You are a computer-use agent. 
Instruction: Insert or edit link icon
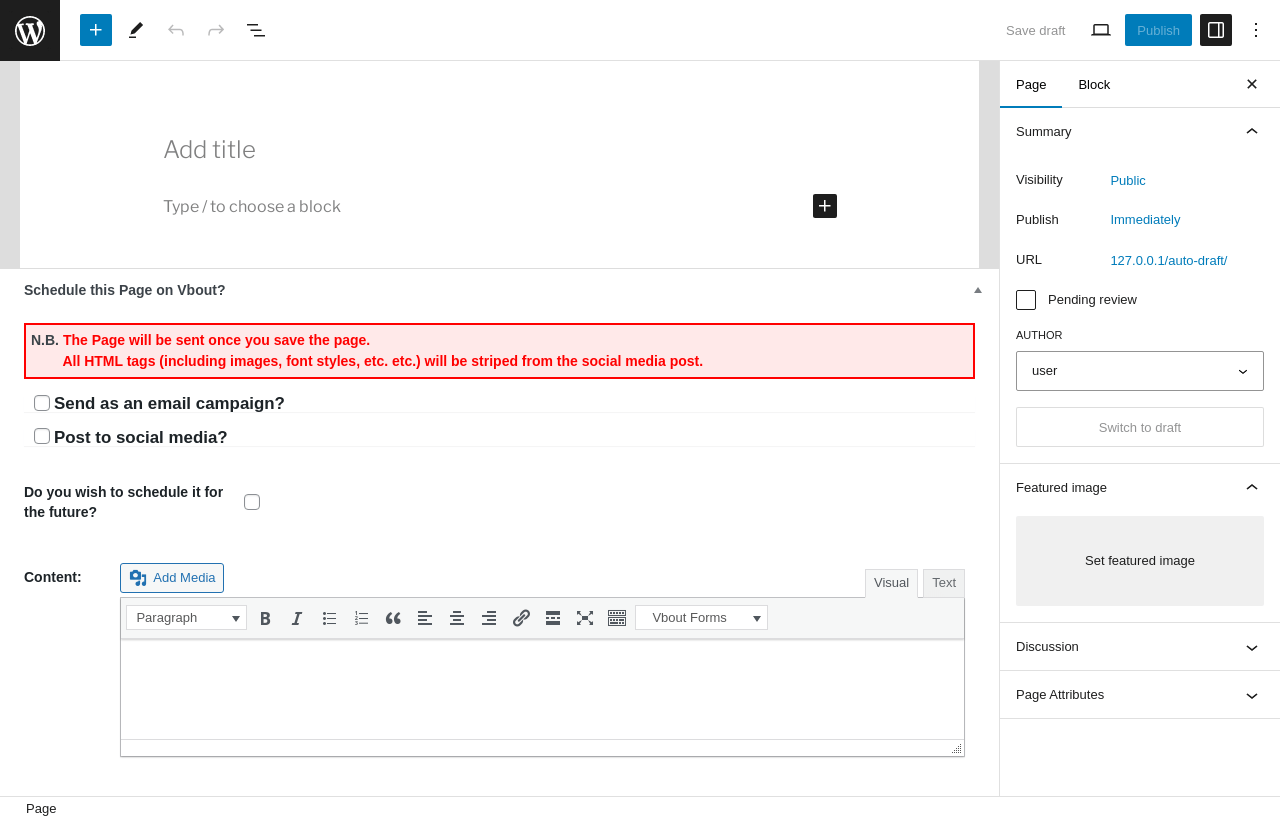521,618
